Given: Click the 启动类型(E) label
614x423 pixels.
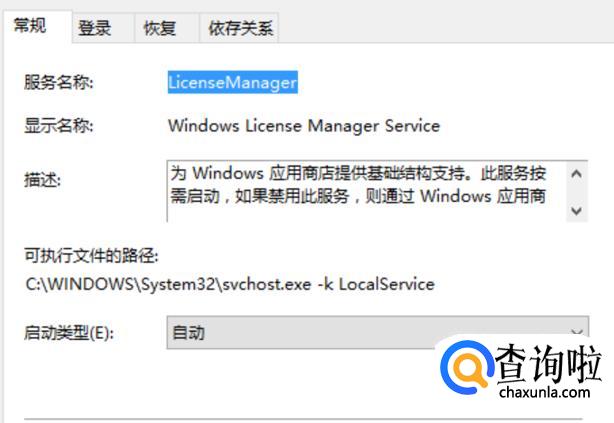Looking at the screenshot, I should pyautogui.click(x=69, y=333).
